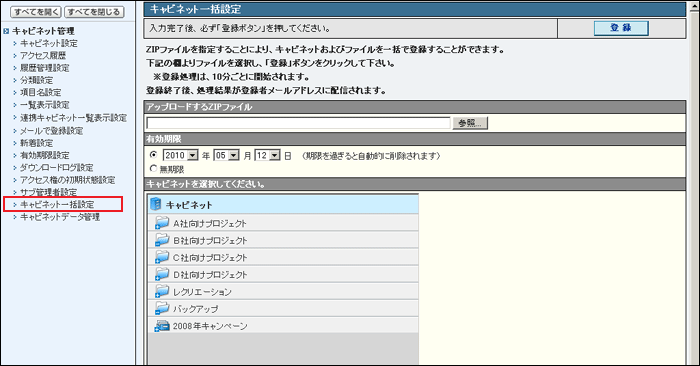The height and width of the screenshot is (366, 700).
Task: Select the date expiry radio button
Action: pyautogui.click(x=154, y=155)
